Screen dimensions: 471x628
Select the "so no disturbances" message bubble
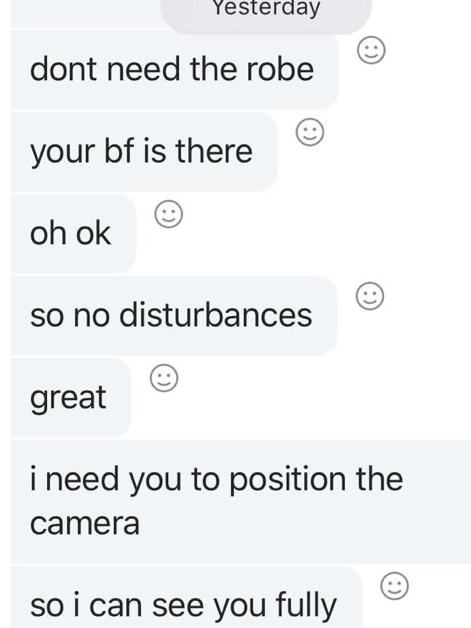point(174,315)
